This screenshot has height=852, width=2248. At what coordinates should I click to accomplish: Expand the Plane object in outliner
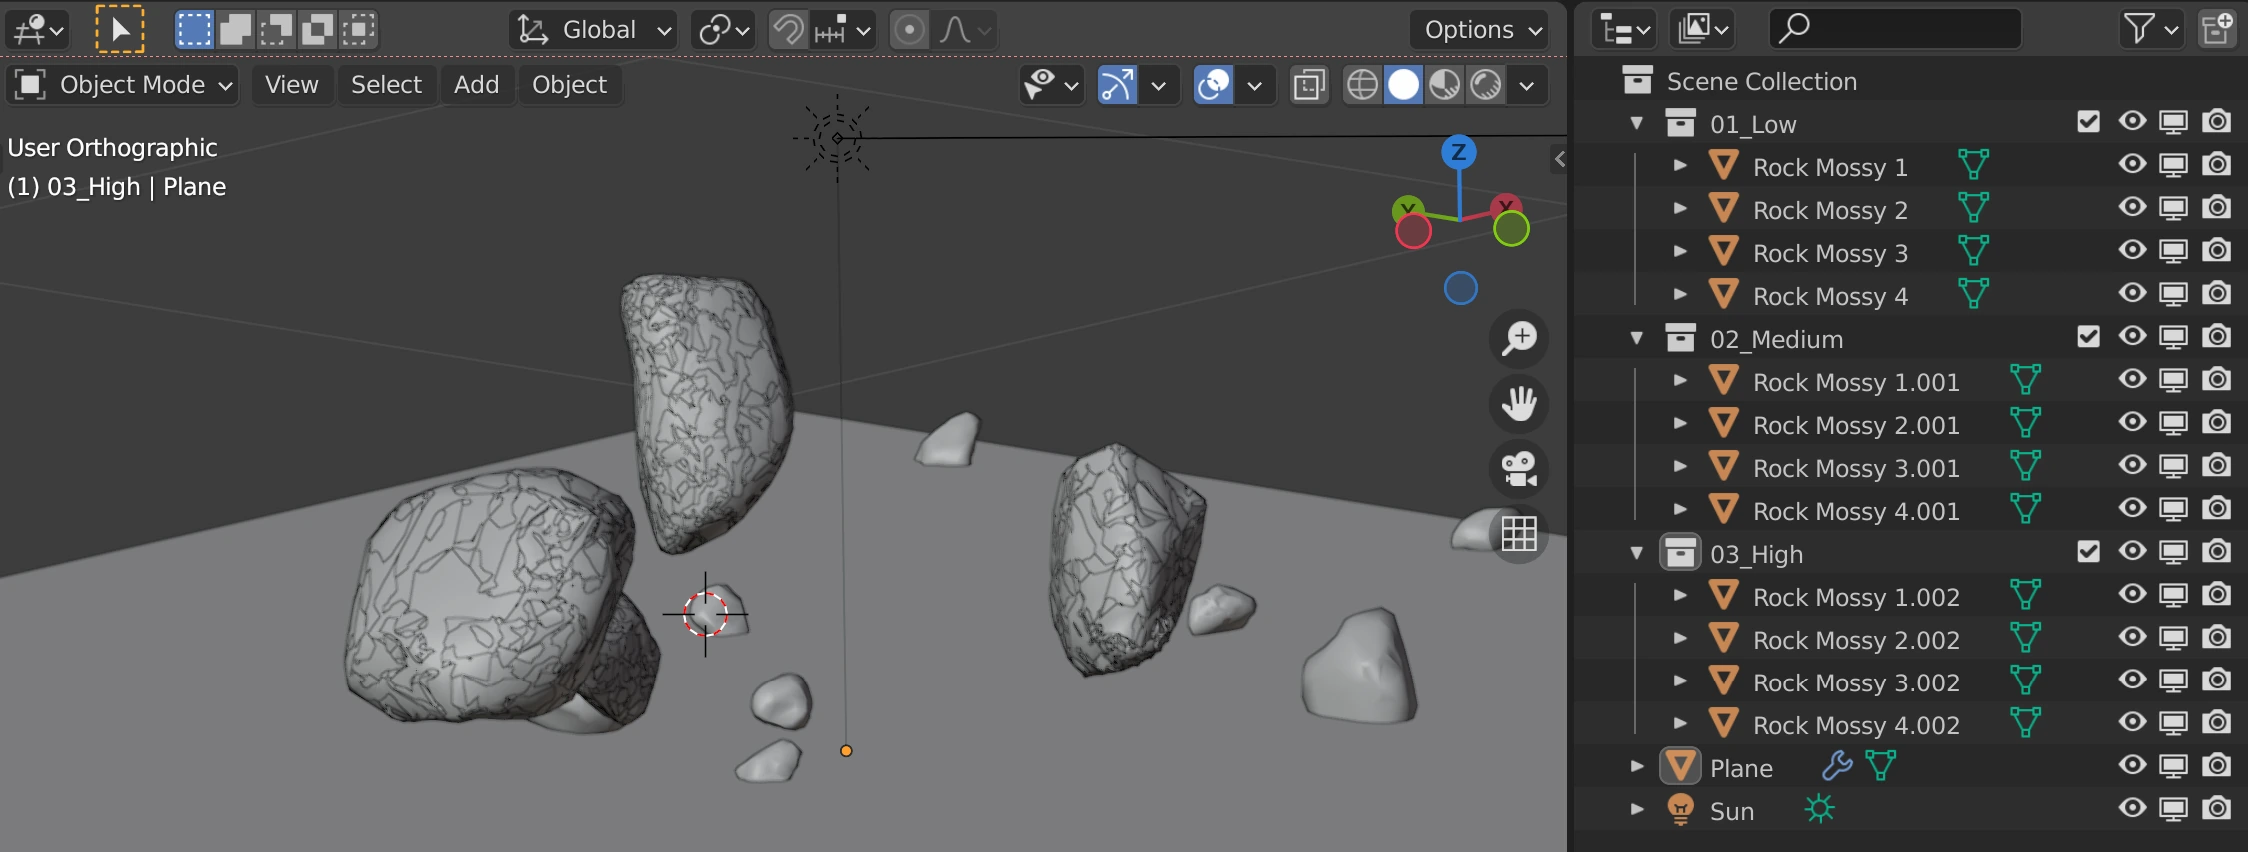[1636, 767]
